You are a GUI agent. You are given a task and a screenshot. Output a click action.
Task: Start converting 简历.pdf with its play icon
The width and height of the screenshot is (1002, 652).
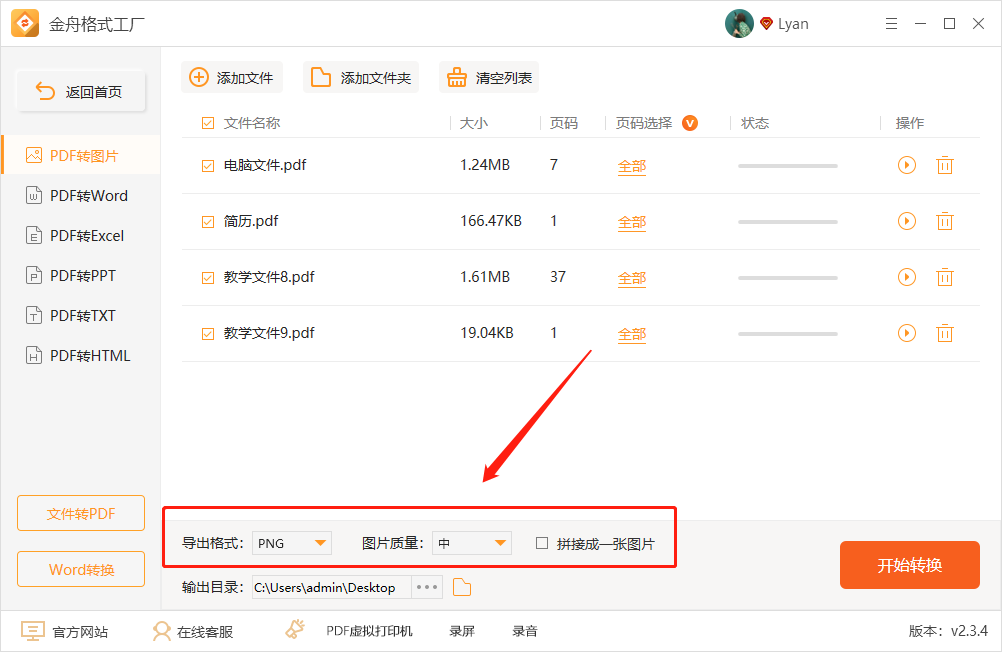coord(907,221)
